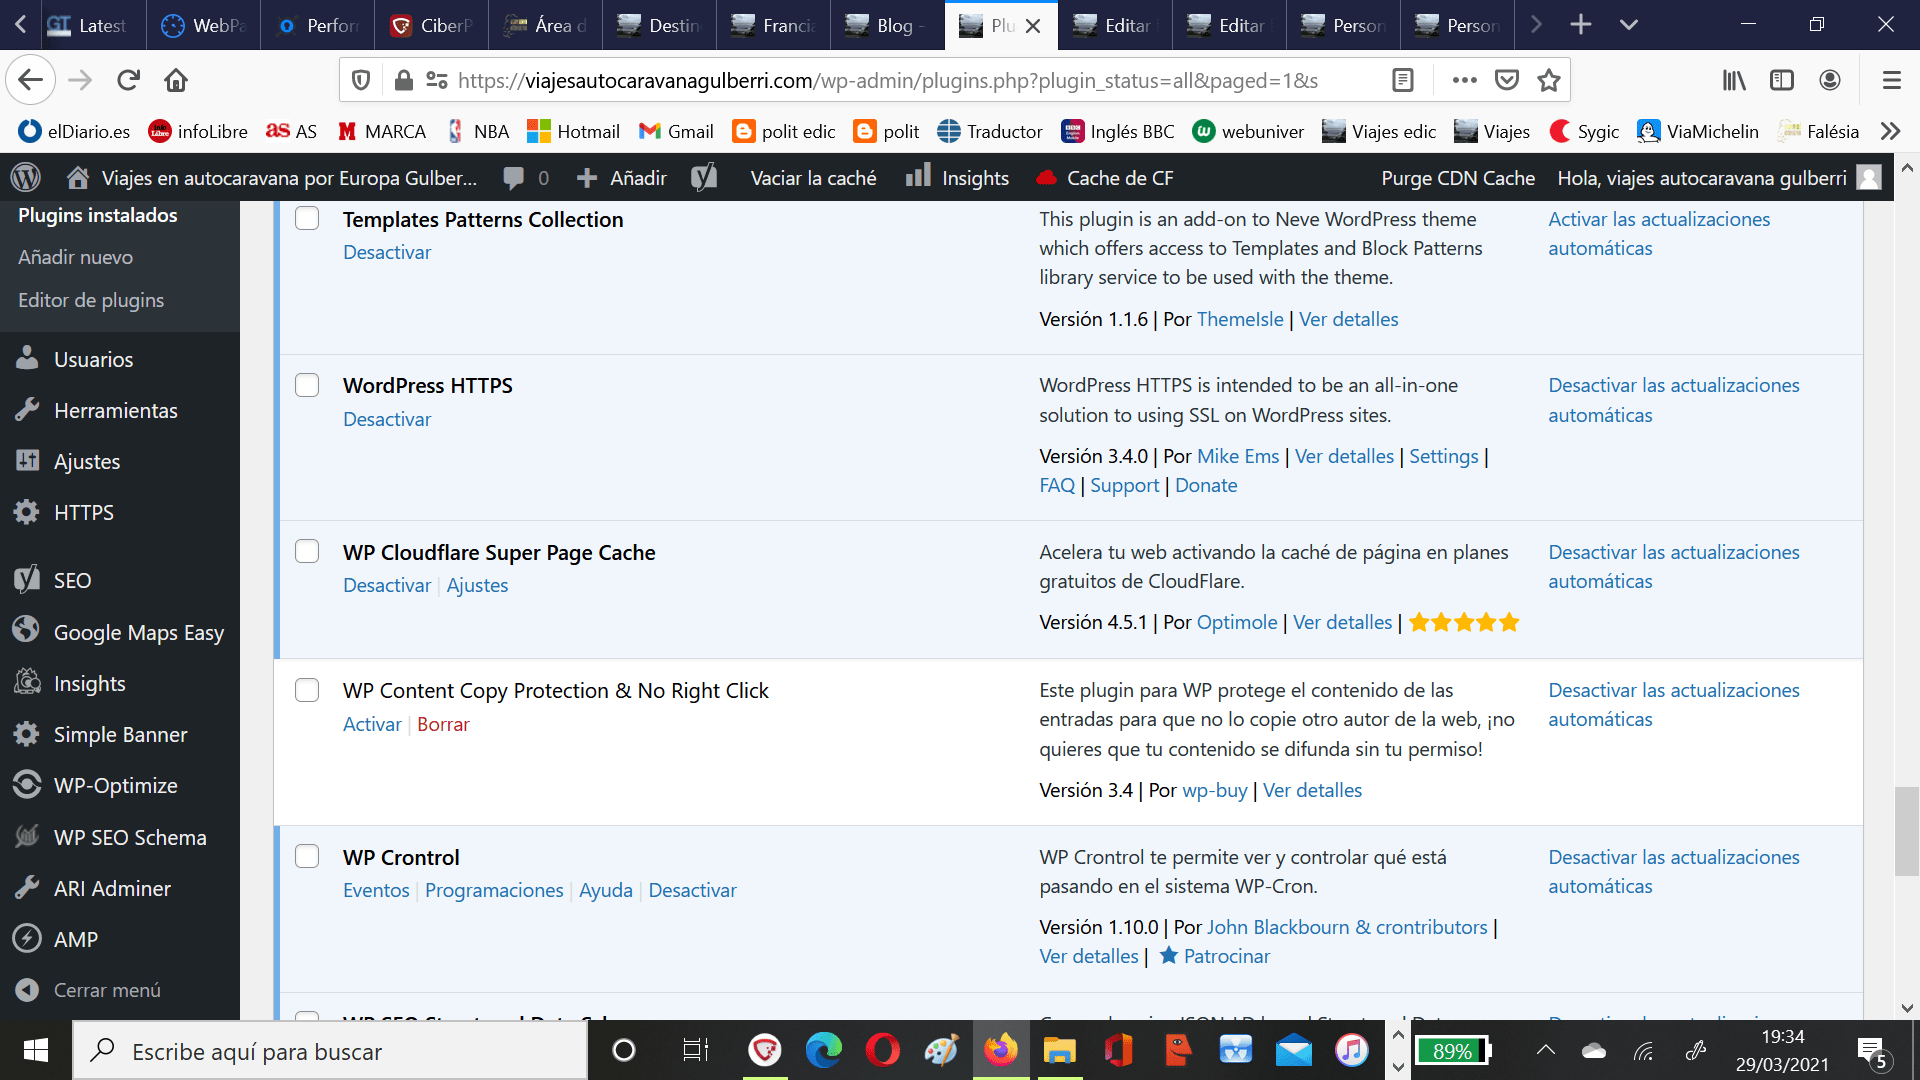The image size is (1920, 1080).
Task: Open Gmail bookmark
Action: (676, 131)
